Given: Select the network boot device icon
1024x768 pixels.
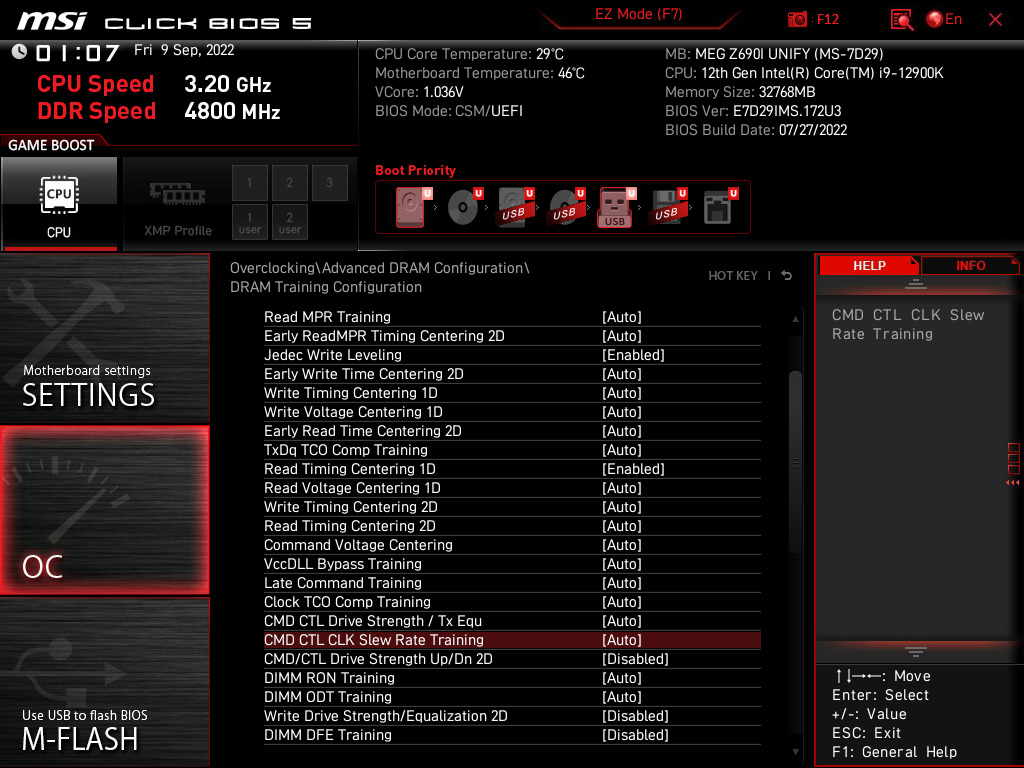Looking at the screenshot, I should (x=720, y=207).
